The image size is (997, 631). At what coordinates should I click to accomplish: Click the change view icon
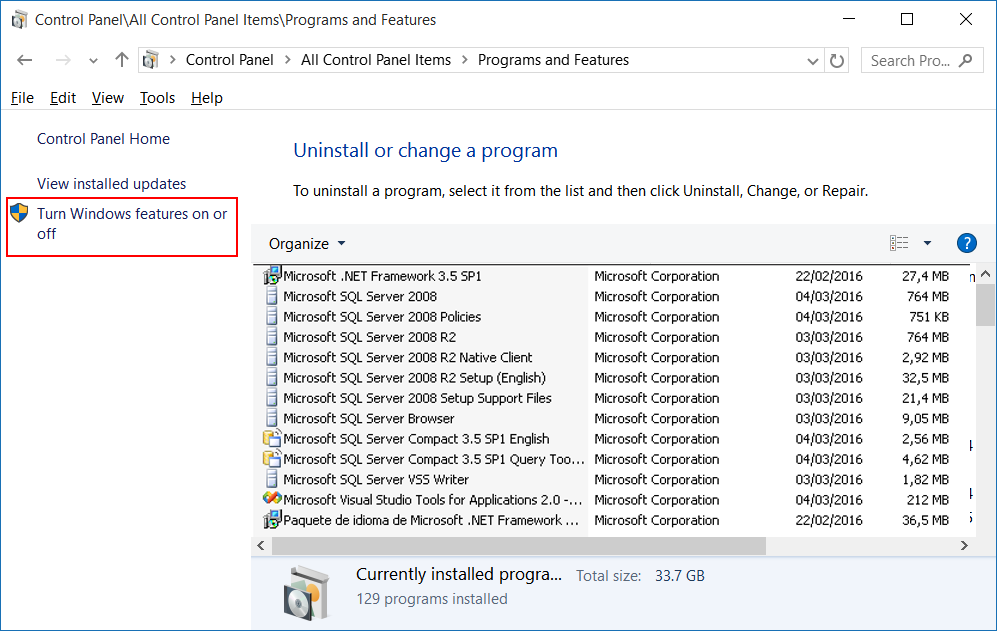pos(899,243)
